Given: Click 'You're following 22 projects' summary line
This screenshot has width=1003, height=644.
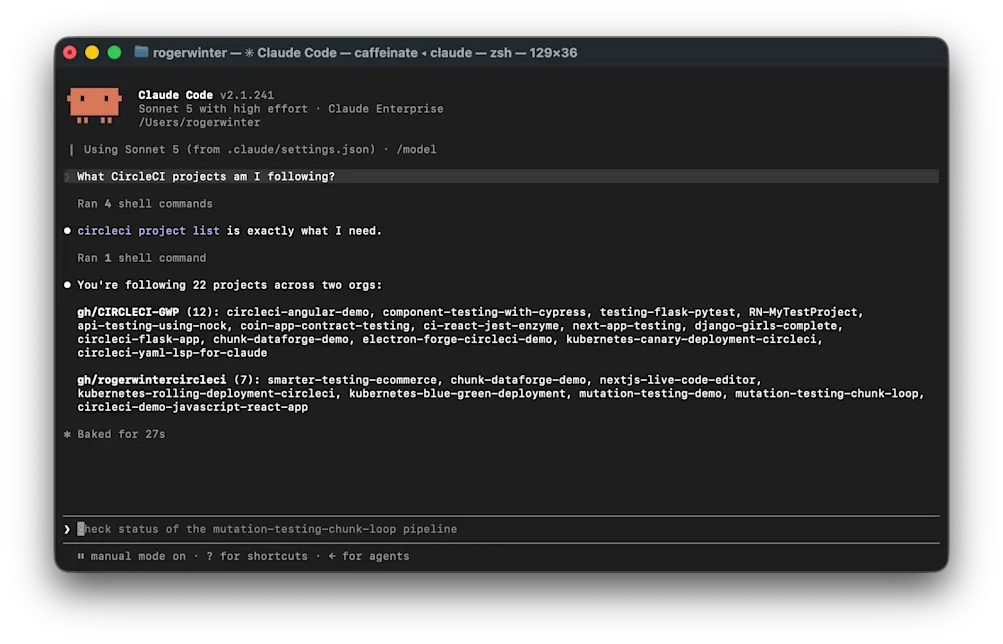Looking at the screenshot, I should click(229, 285).
